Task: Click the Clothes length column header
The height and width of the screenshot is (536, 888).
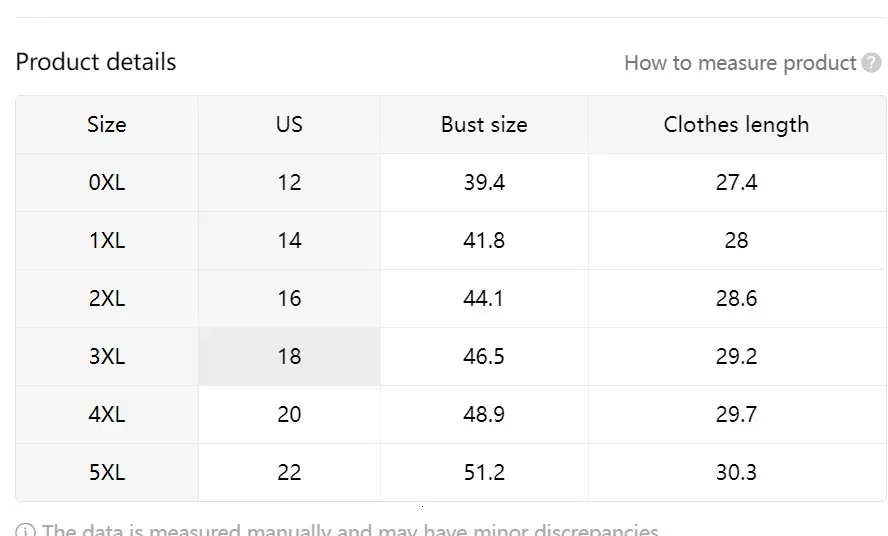Action: point(737,125)
